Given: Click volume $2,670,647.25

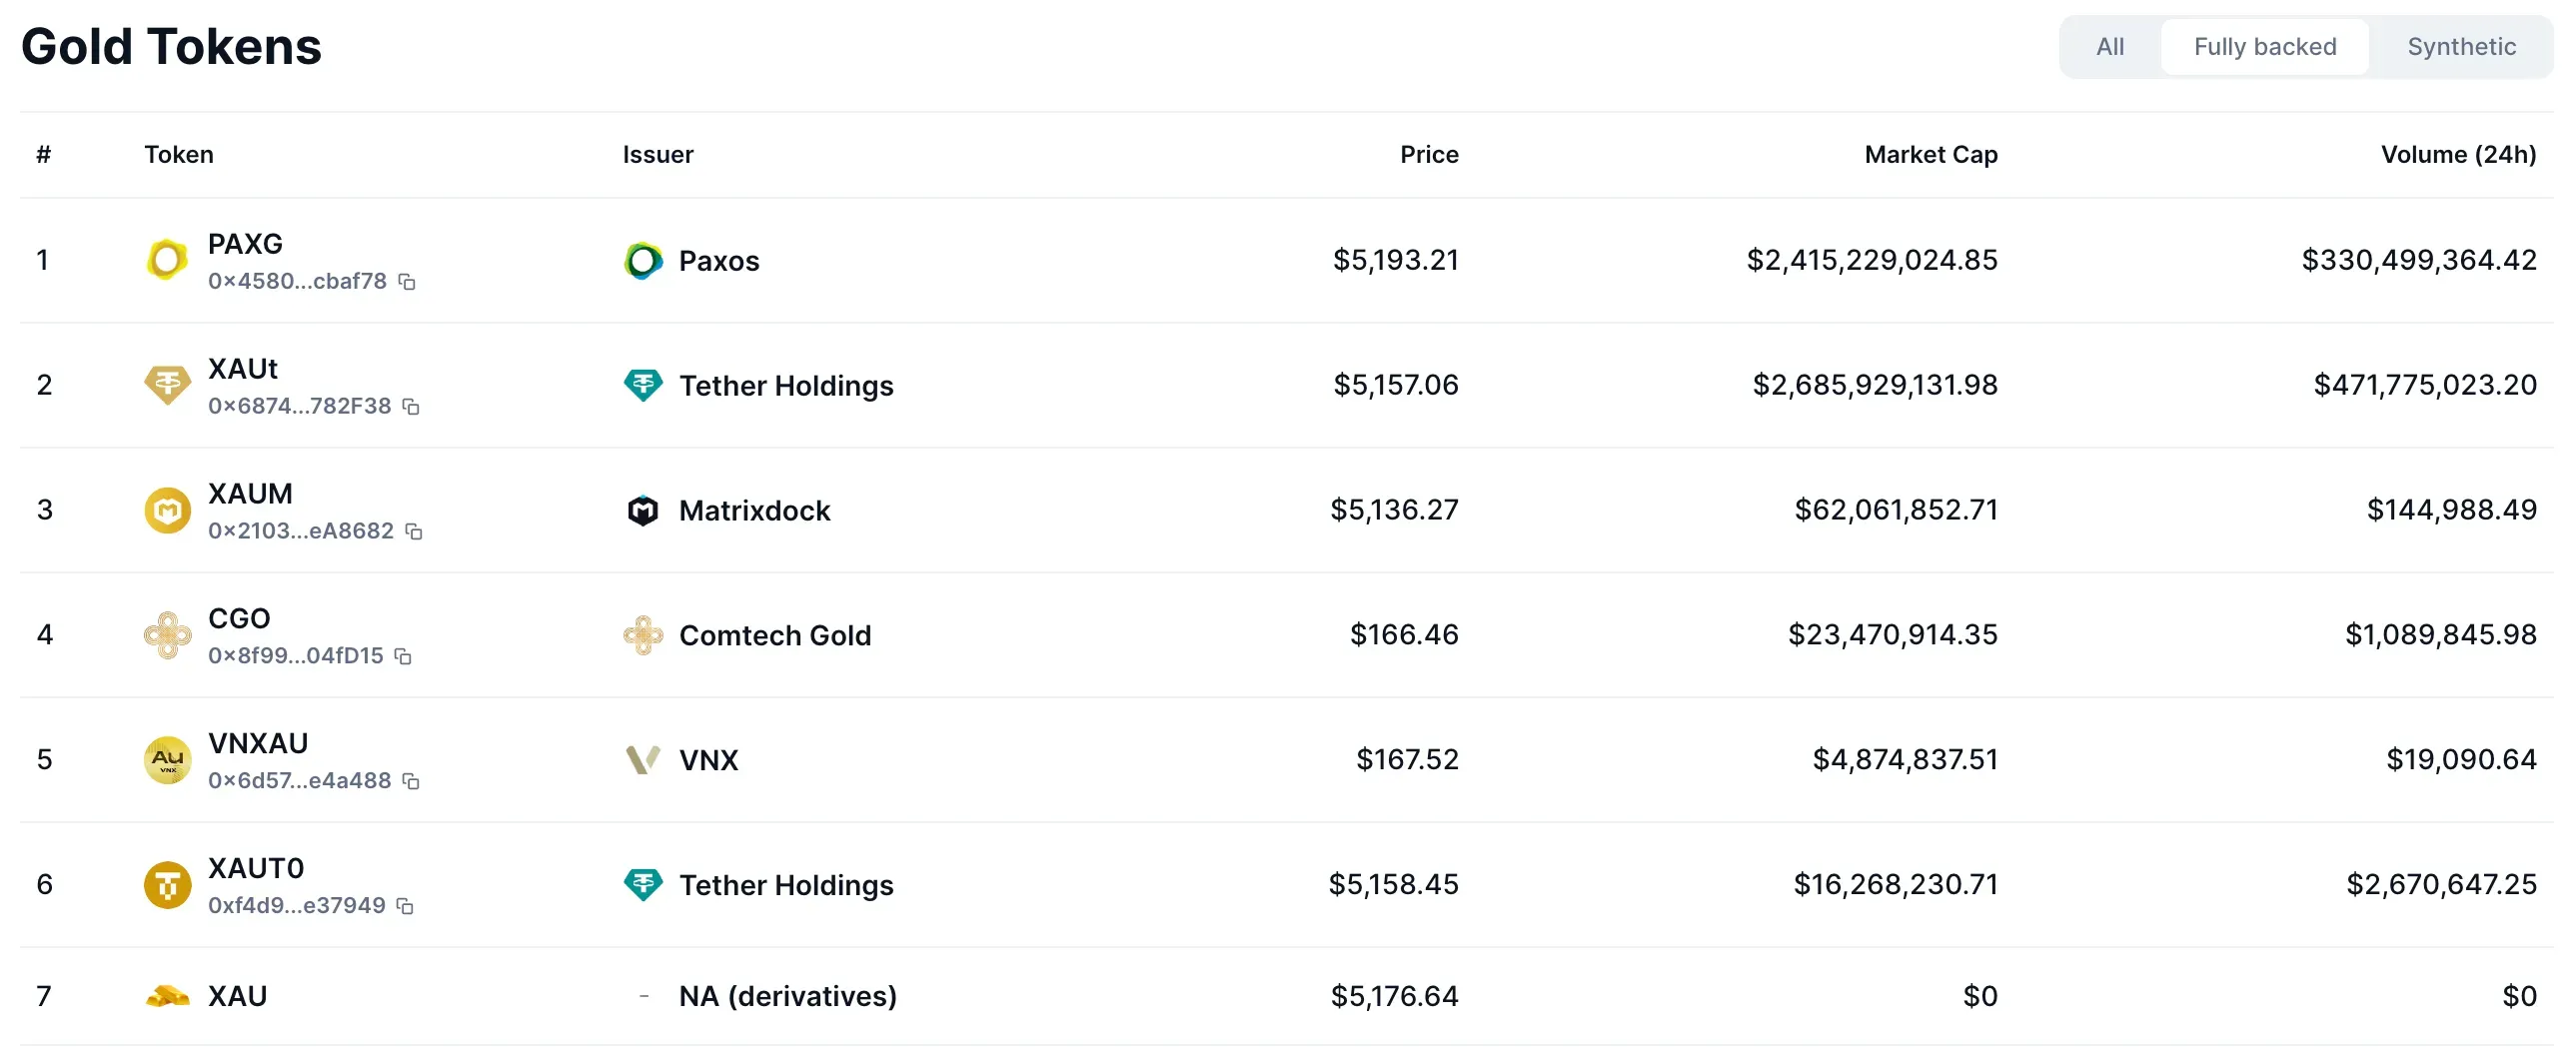Looking at the screenshot, I should click(x=2441, y=885).
